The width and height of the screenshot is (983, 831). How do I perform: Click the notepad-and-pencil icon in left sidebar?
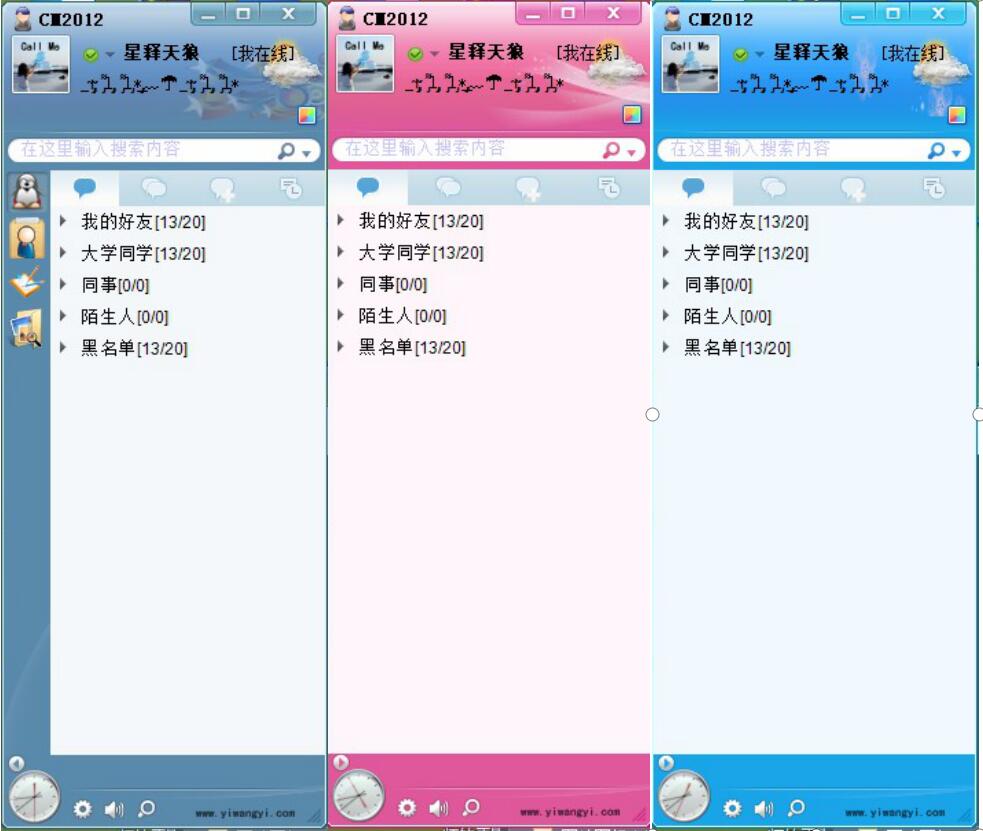pyautogui.click(x=27, y=283)
